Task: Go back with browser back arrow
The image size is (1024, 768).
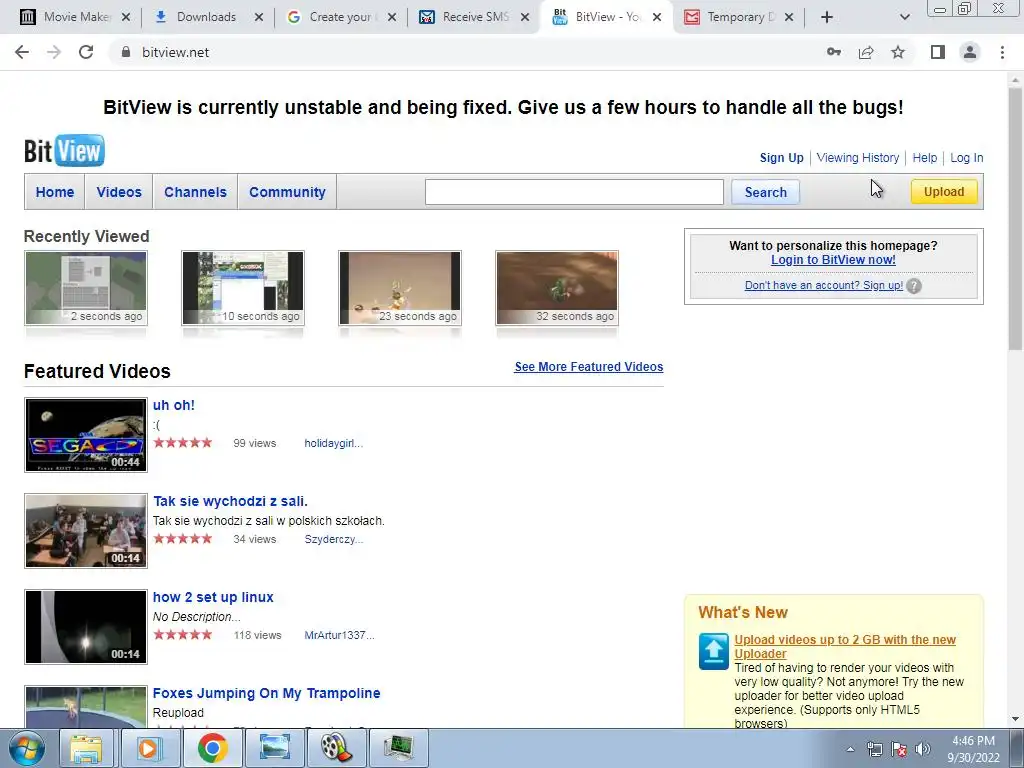Action: coord(22,52)
